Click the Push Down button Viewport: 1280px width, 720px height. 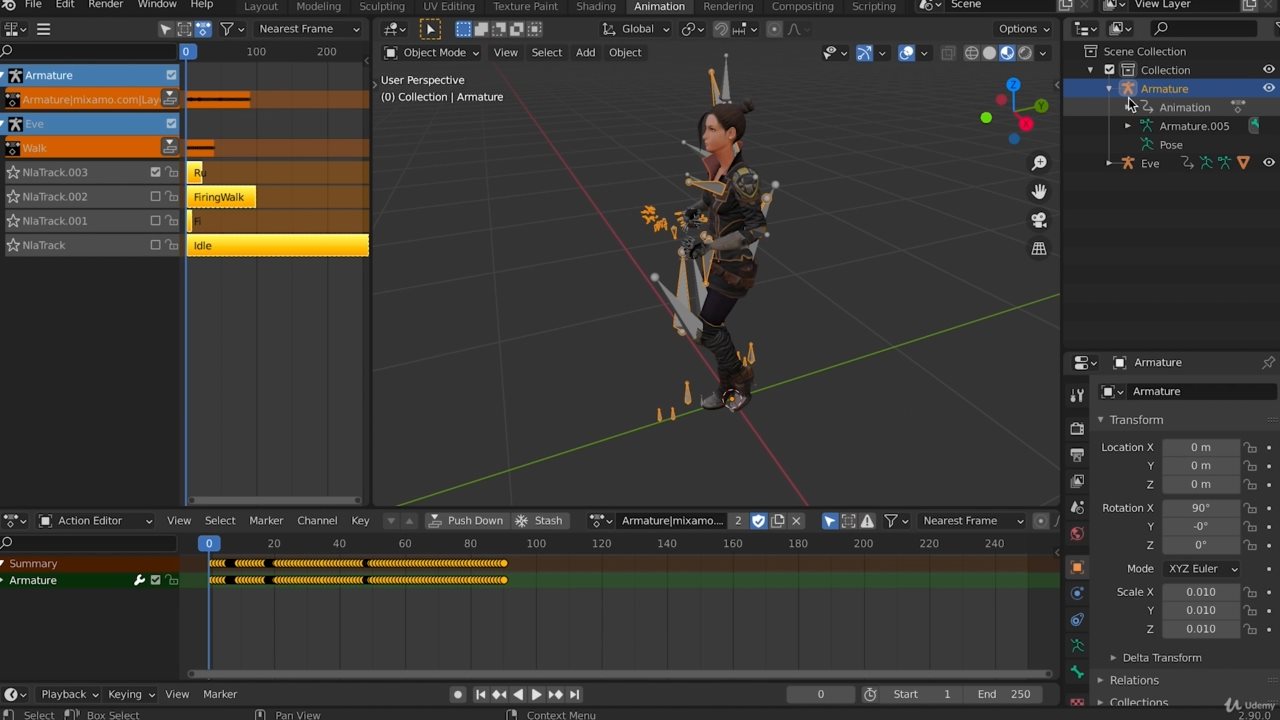465,520
